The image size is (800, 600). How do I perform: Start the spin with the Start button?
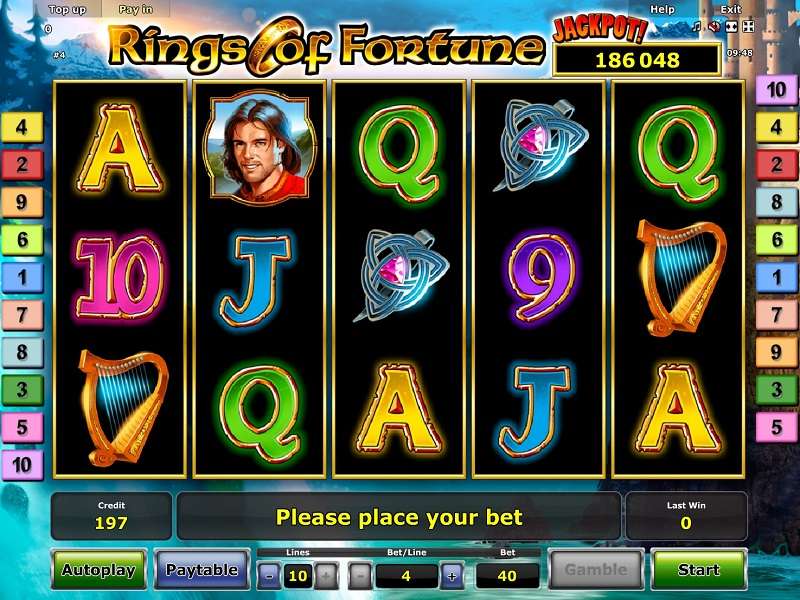pyautogui.click(x=698, y=569)
